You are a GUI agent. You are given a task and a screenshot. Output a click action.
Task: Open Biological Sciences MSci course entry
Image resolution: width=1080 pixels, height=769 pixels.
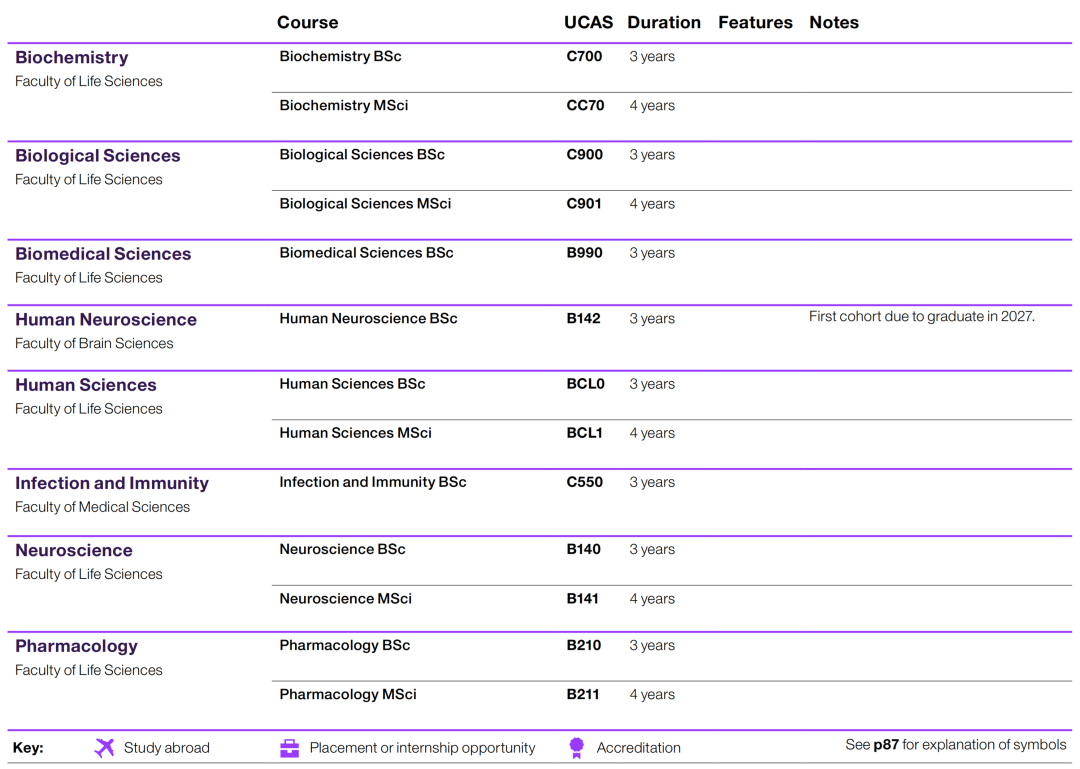click(365, 204)
